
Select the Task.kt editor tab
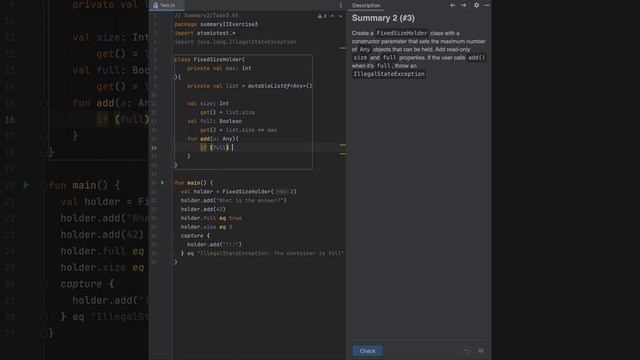(x=167, y=5)
